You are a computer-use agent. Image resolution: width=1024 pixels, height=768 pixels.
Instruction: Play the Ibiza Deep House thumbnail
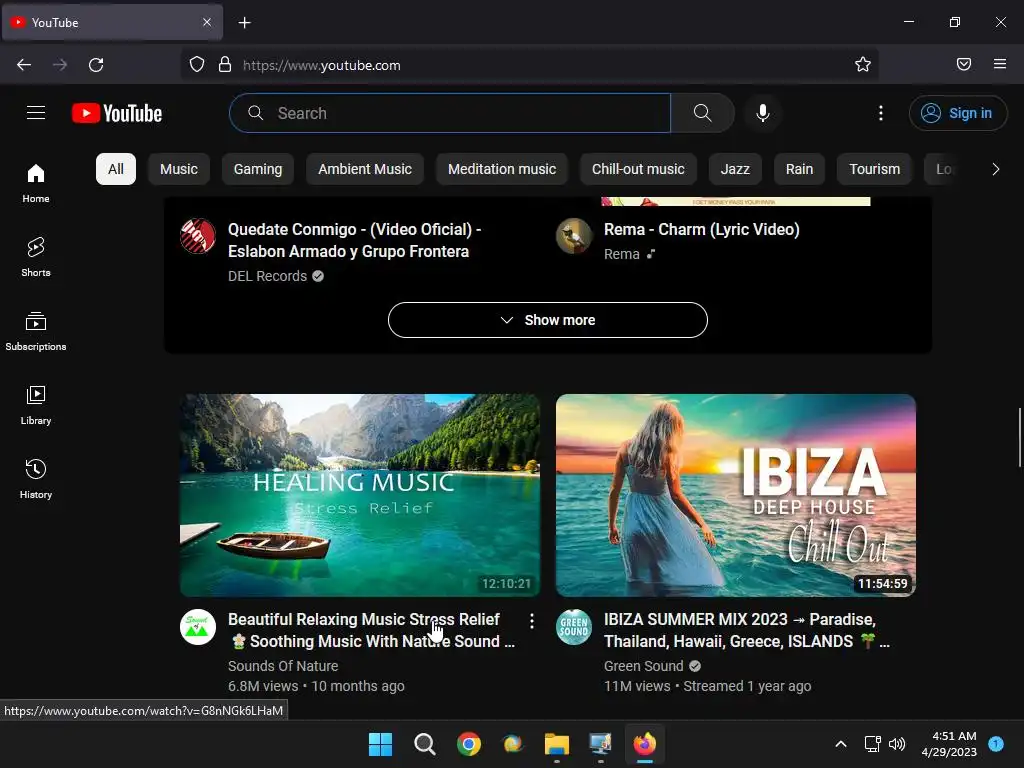pos(736,495)
